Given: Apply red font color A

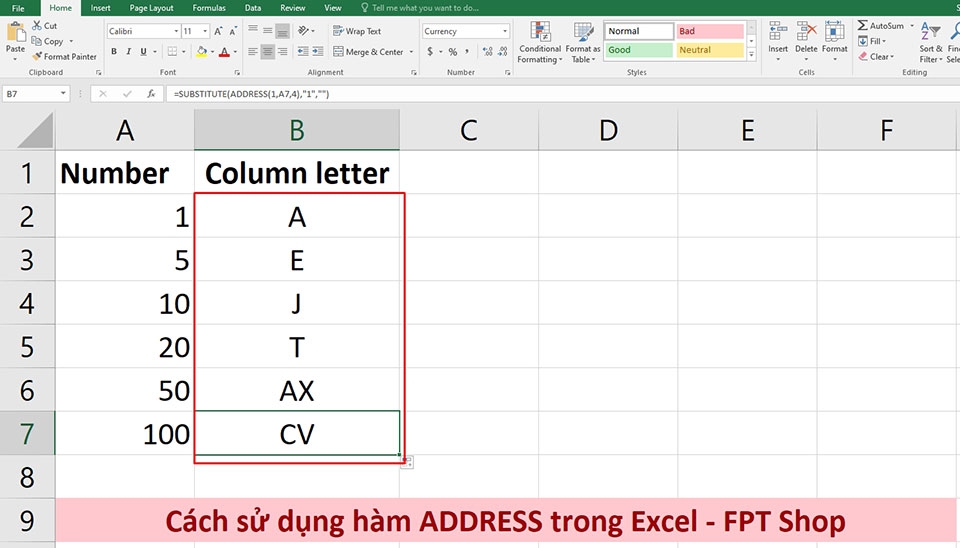Looking at the screenshot, I should click(225, 52).
